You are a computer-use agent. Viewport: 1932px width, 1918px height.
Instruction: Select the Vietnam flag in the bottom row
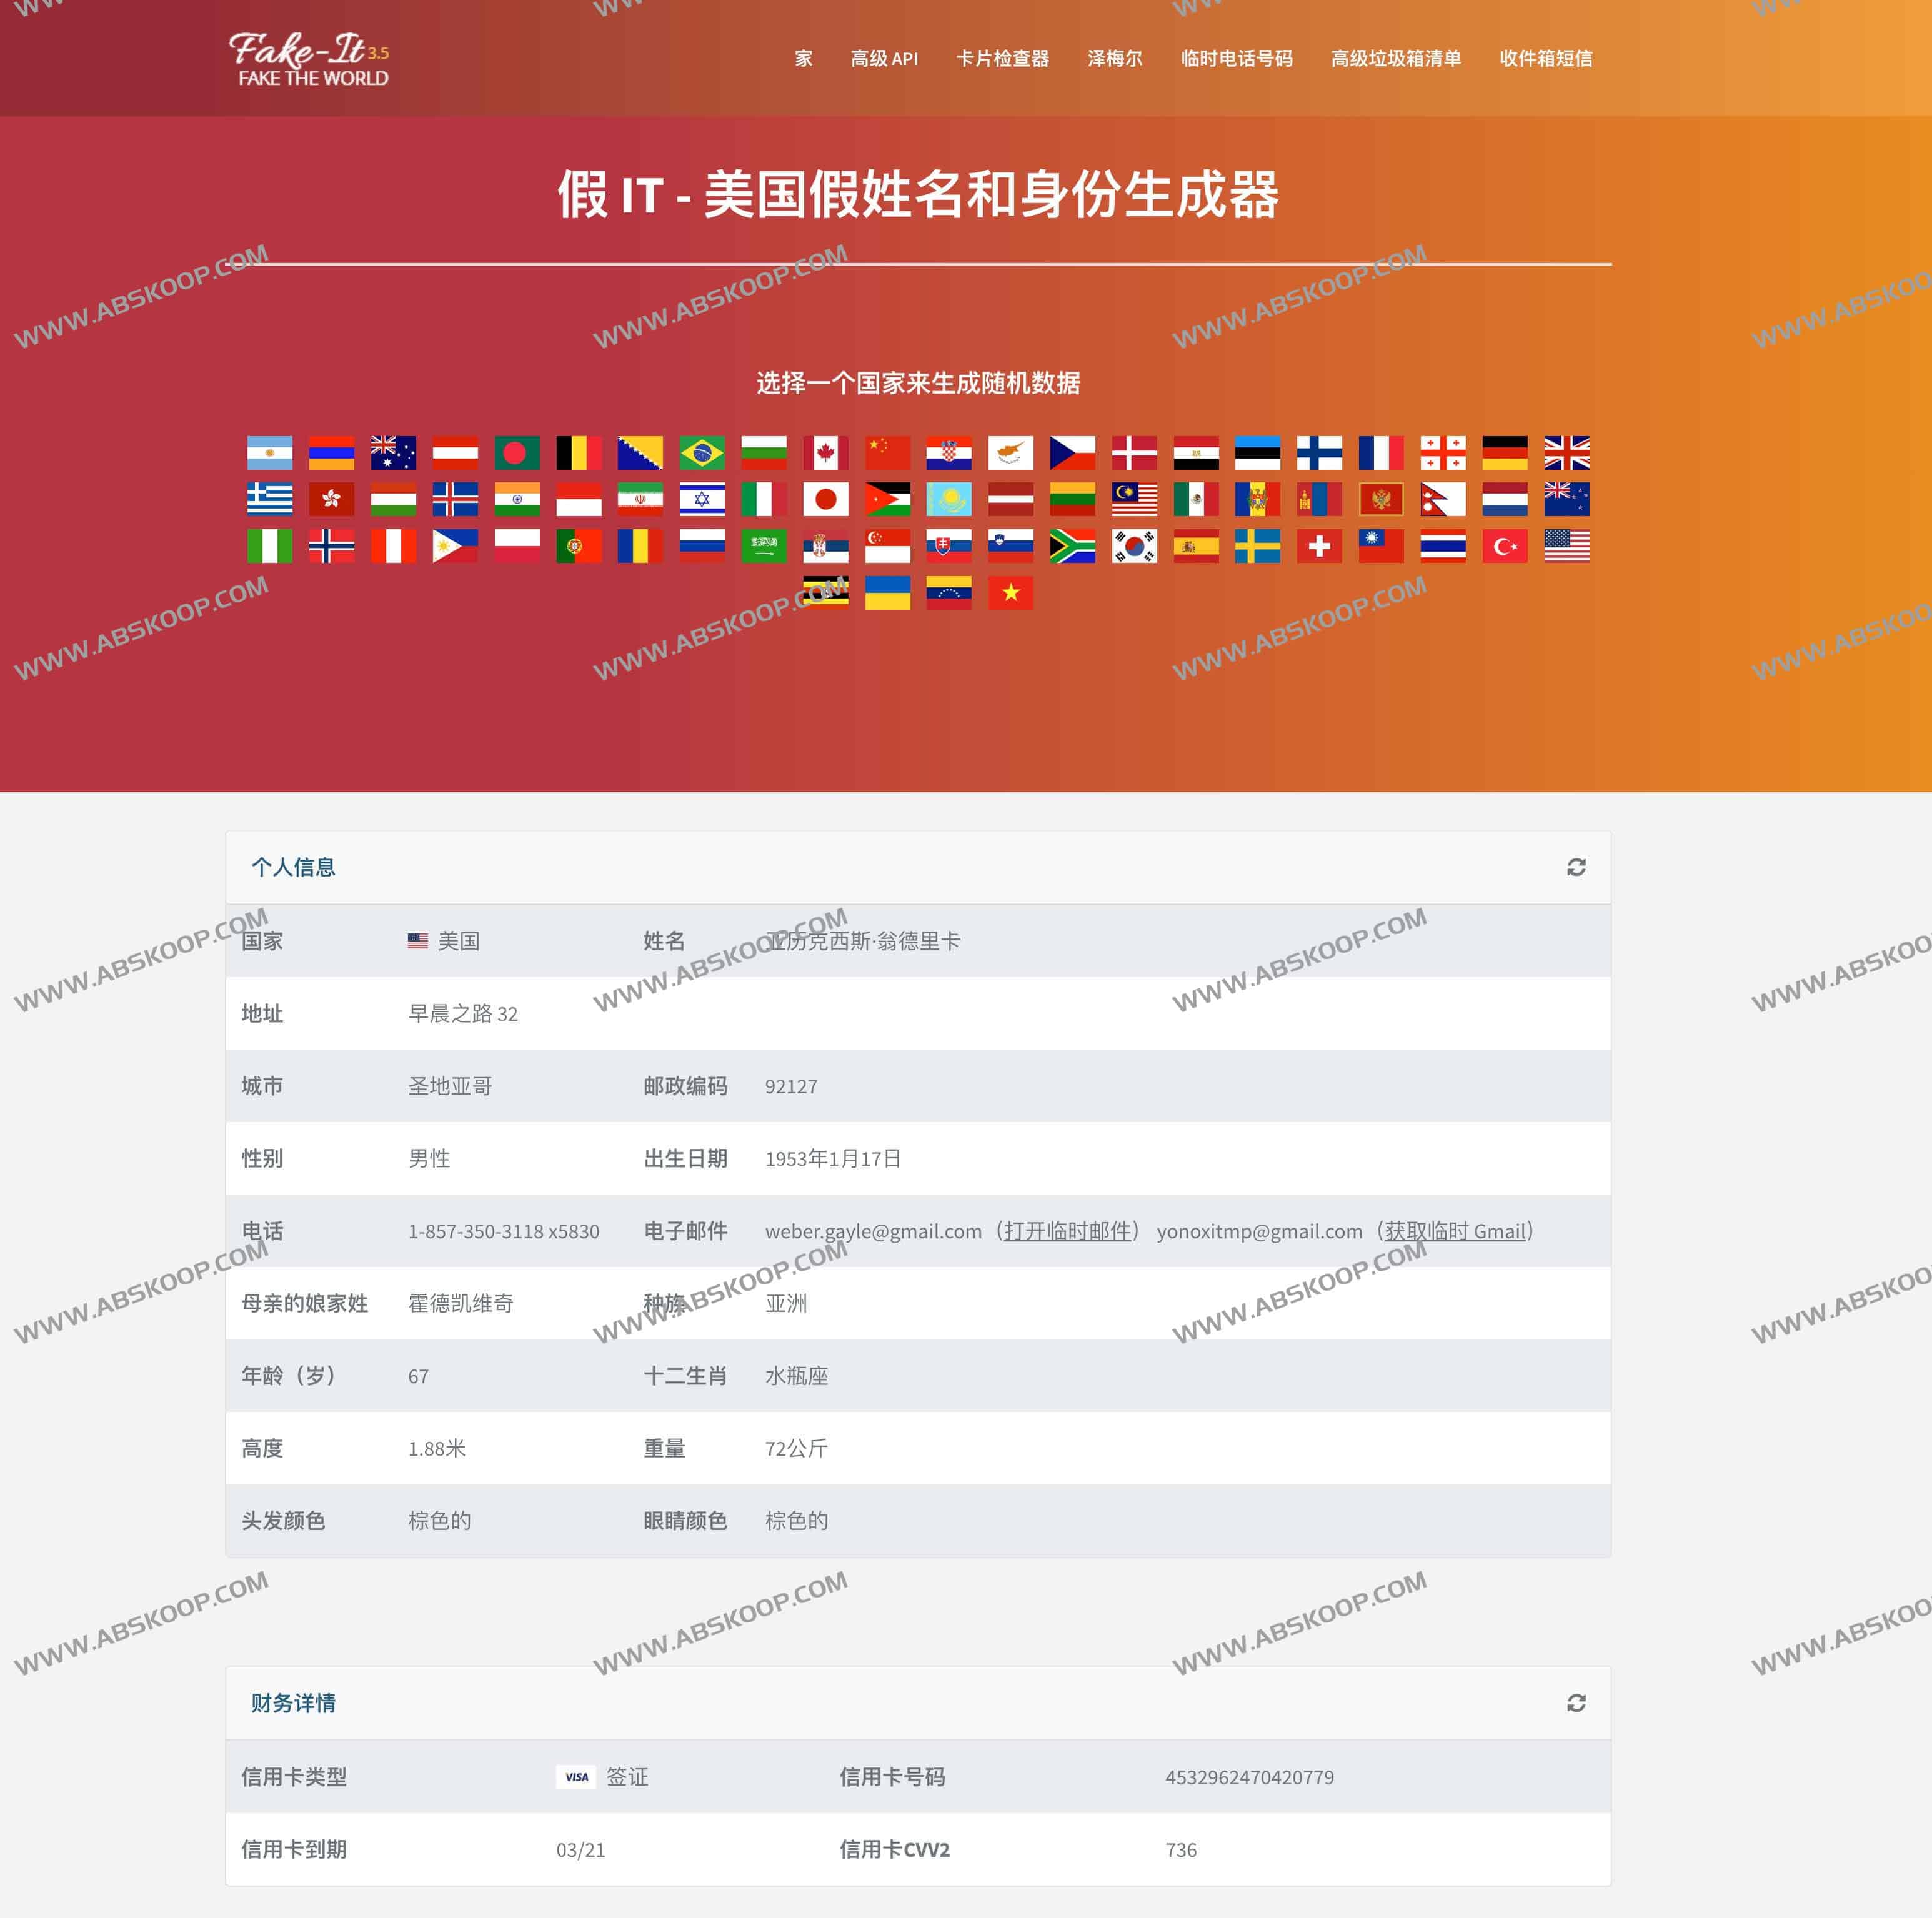click(x=1010, y=592)
